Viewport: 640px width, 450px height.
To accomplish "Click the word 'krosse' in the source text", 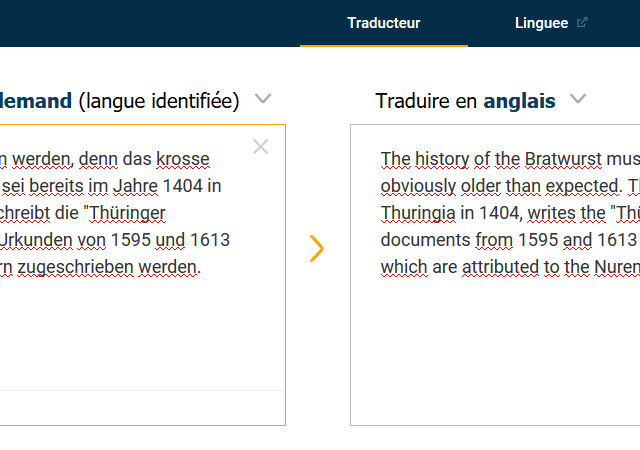I will [183, 159].
